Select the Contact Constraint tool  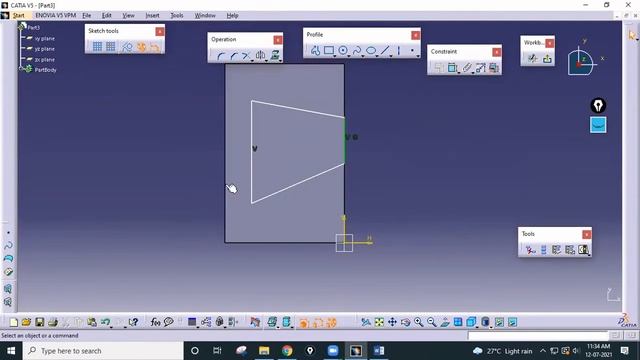pos(467,68)
